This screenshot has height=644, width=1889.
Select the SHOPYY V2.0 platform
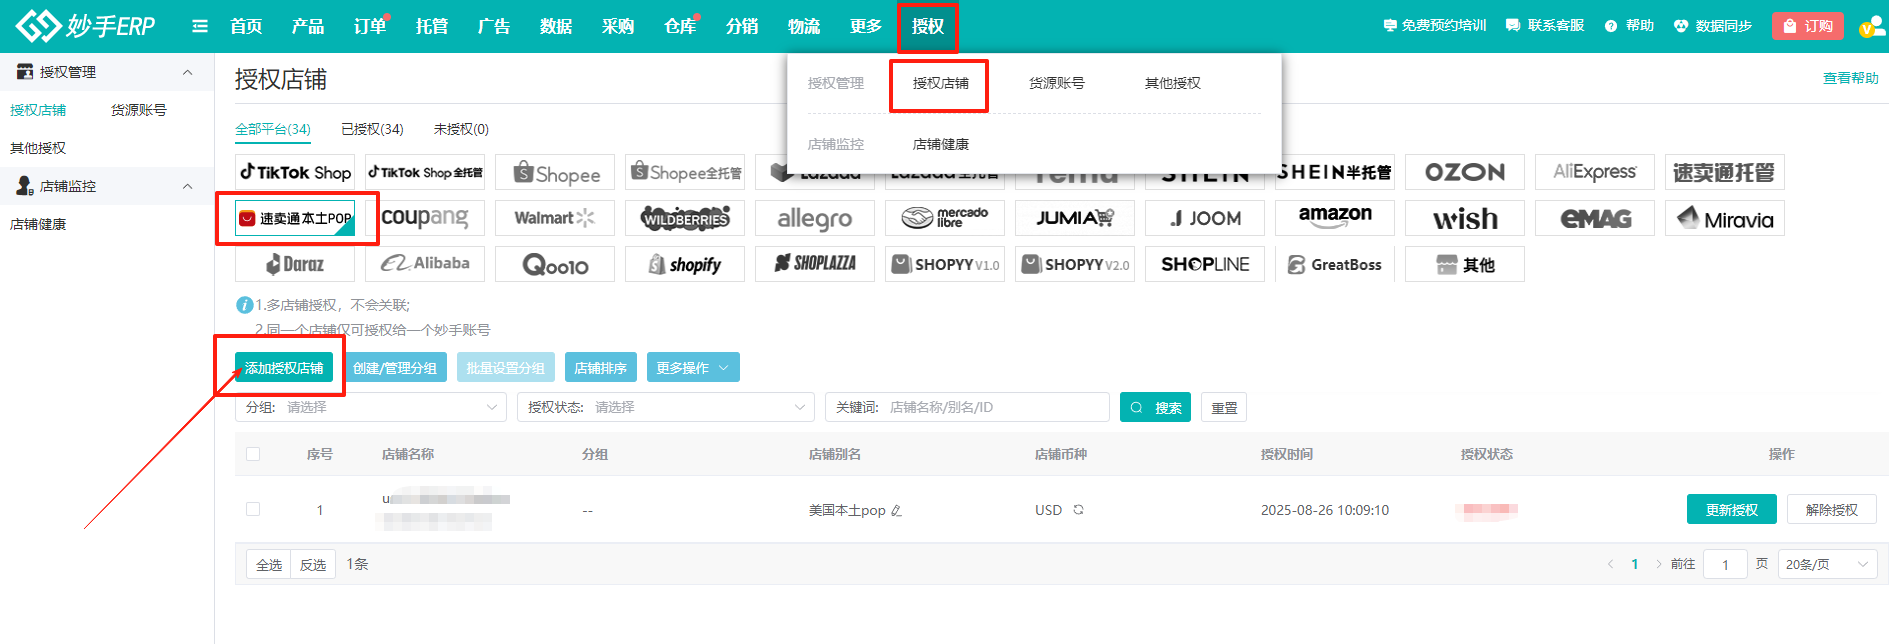click(1075, 264)
